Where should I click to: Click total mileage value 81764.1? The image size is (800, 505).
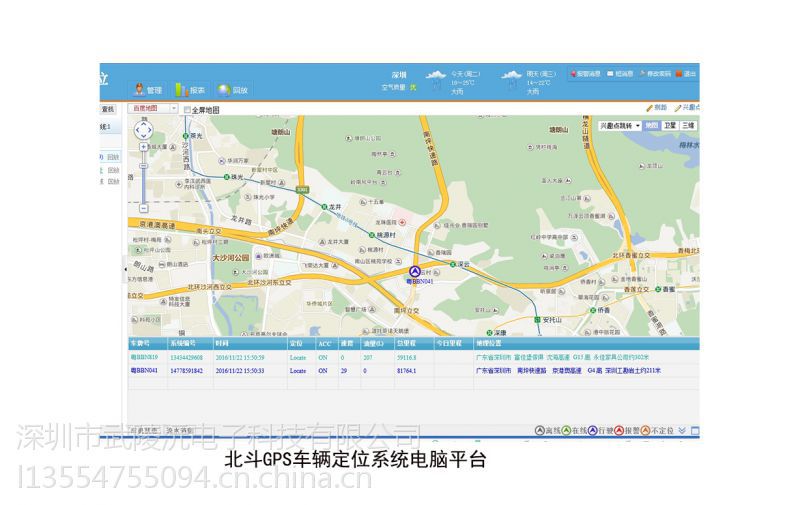[x=407, y=371]
